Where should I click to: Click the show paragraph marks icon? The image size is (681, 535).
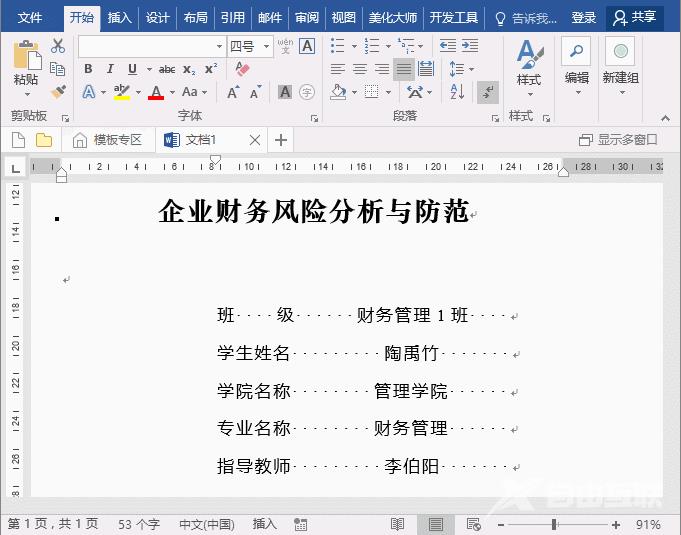tap(488, 92)
